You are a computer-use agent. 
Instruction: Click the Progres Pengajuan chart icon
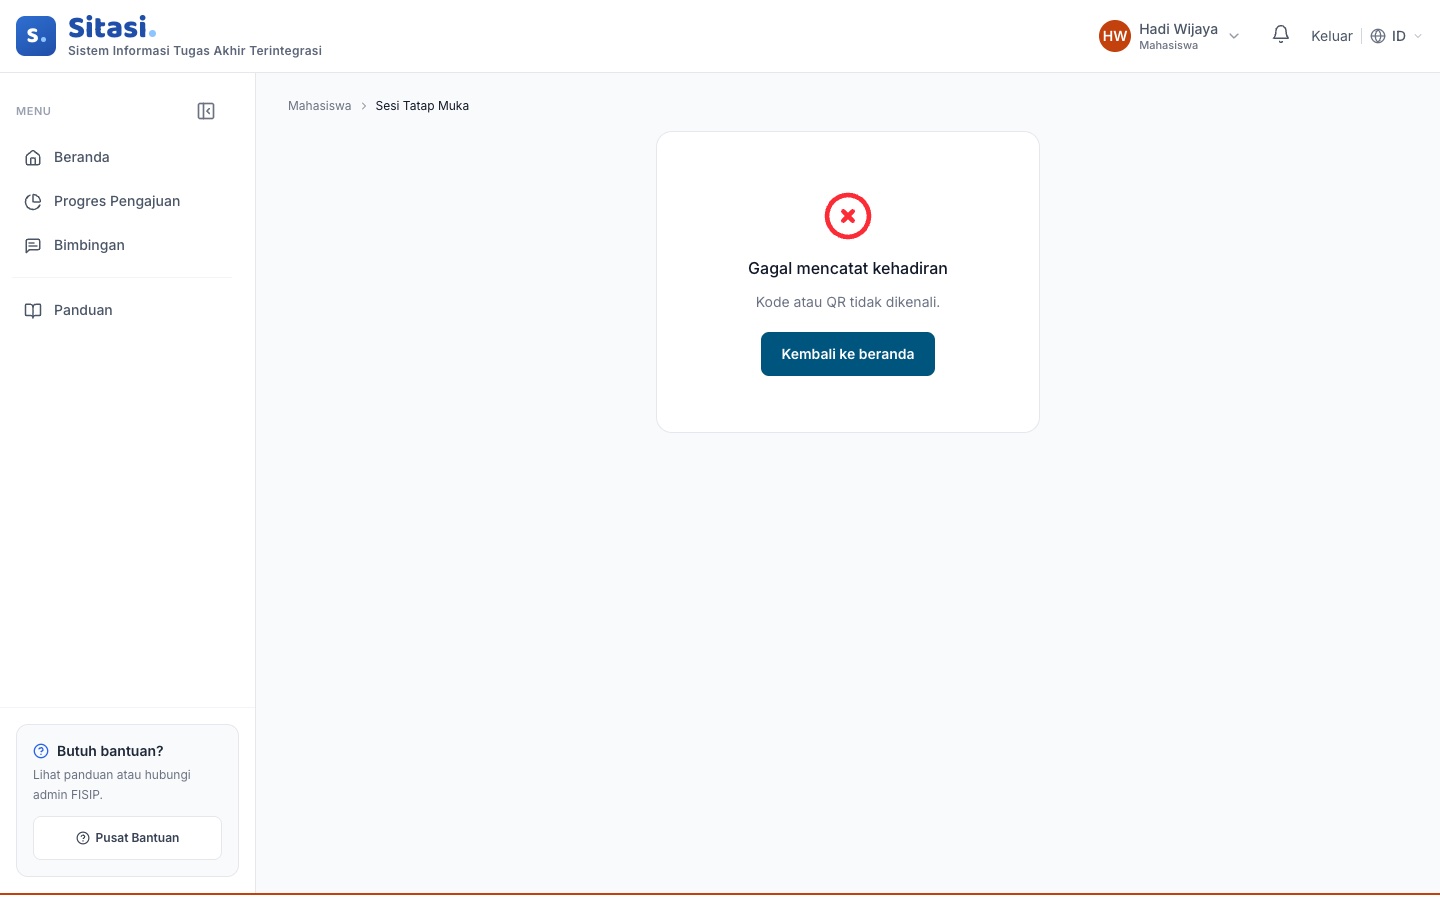click(33, 202)
